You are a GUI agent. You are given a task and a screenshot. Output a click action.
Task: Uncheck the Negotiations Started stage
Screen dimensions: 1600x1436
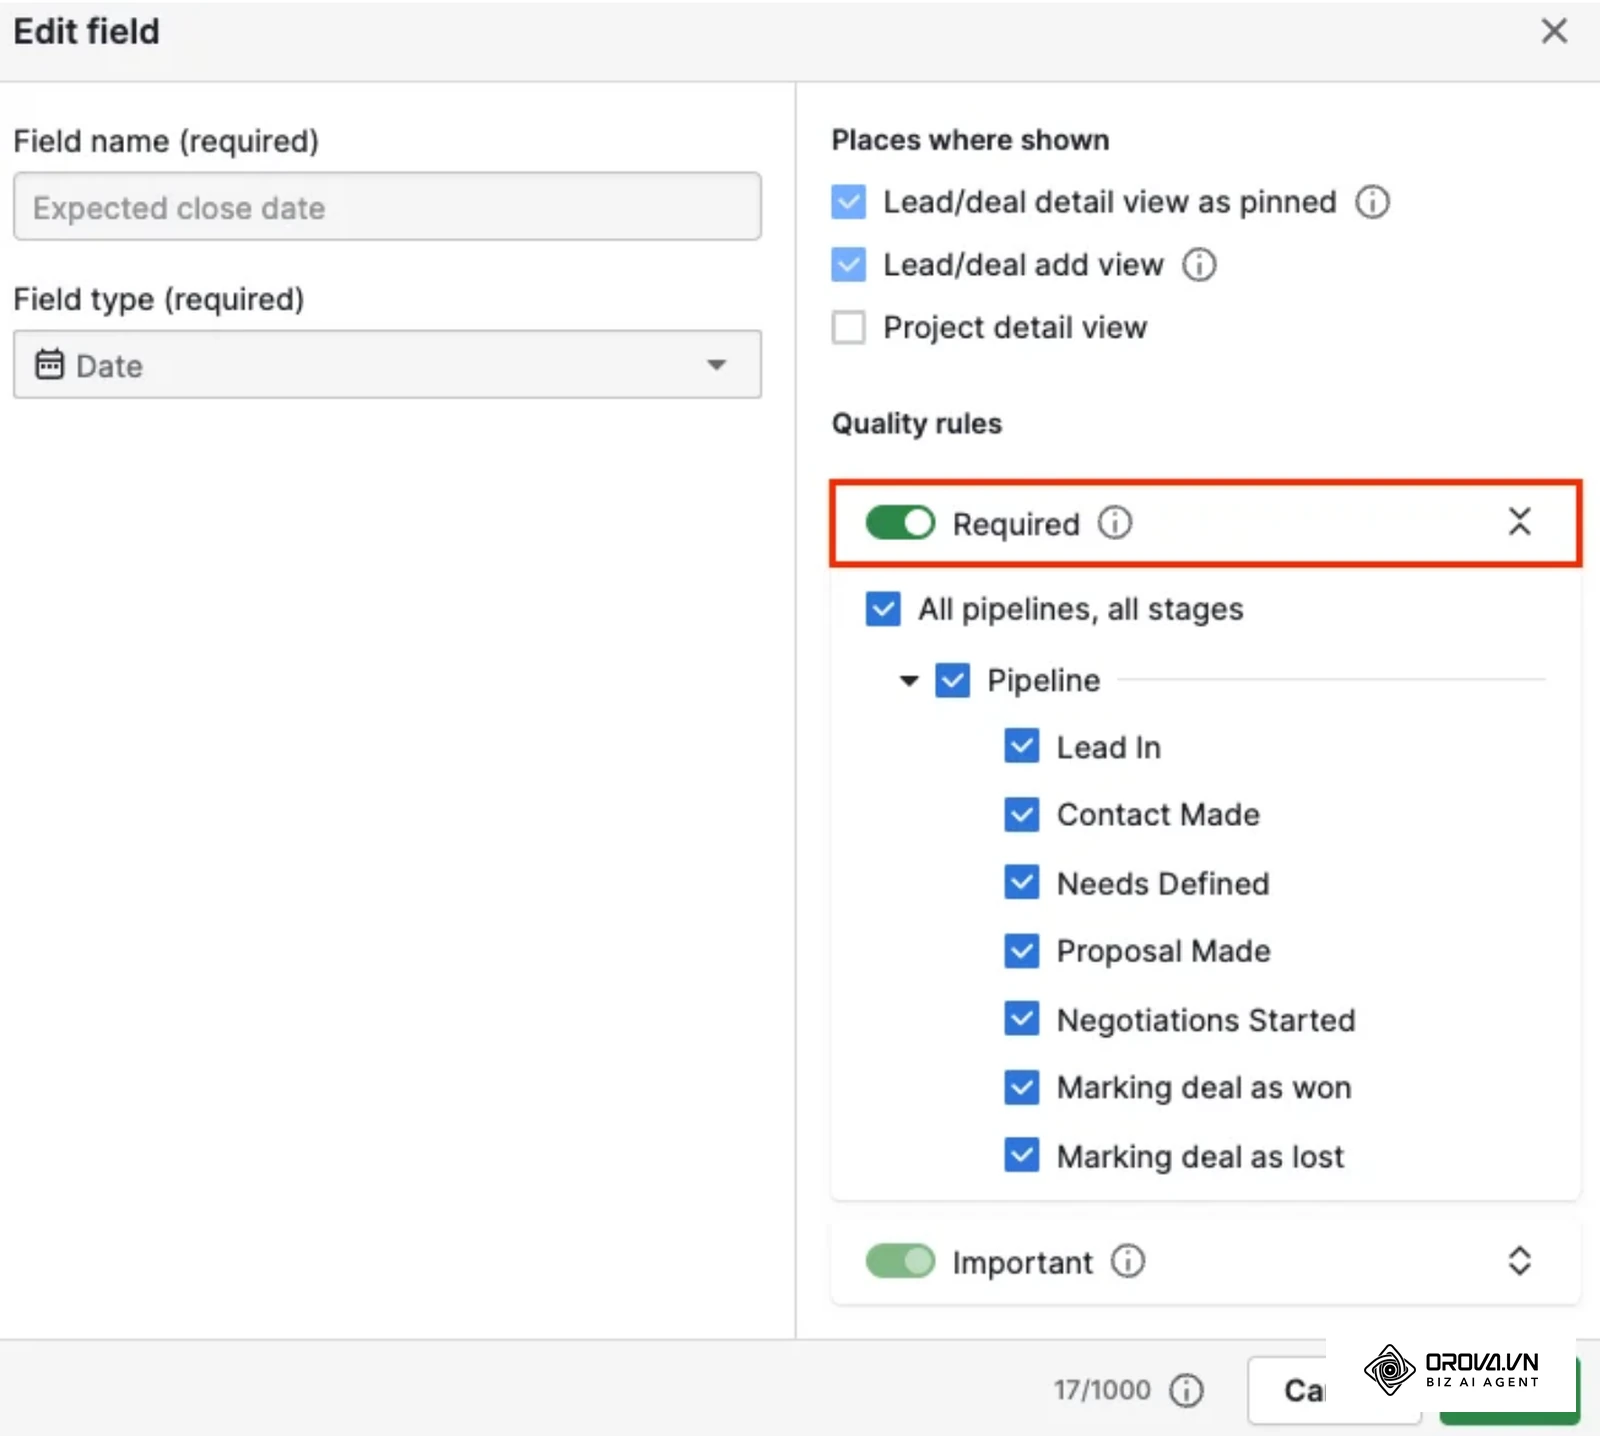pos(1022,1019)
